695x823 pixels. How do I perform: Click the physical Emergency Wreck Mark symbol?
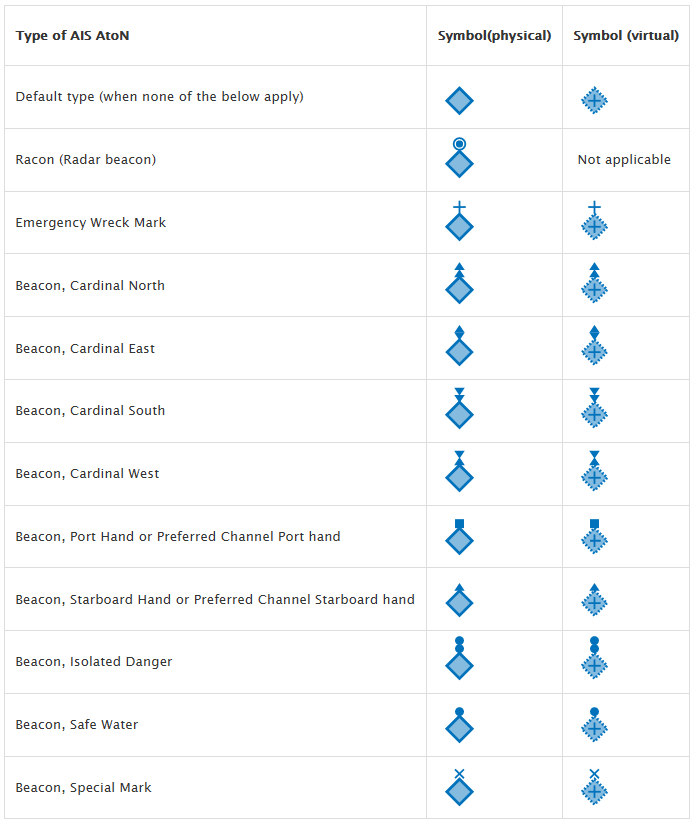[x=459, y=220]
